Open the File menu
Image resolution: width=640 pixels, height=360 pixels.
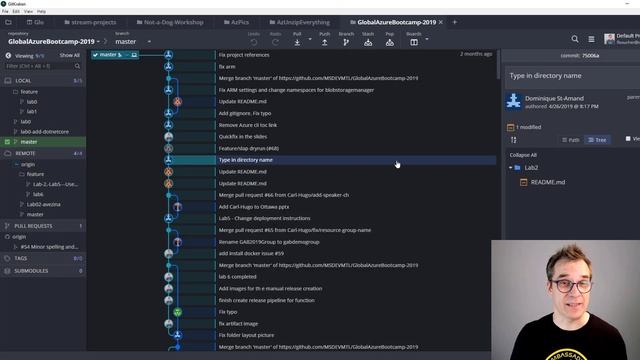pos(5,11)
